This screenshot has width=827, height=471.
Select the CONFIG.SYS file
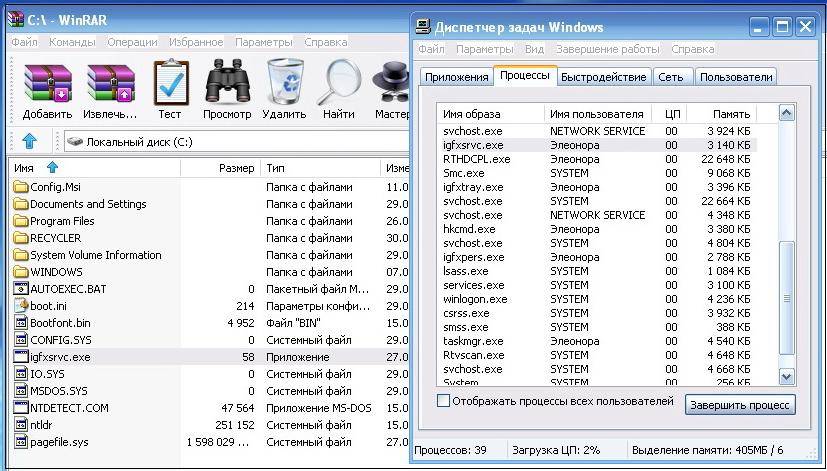[x=53, y=340]
